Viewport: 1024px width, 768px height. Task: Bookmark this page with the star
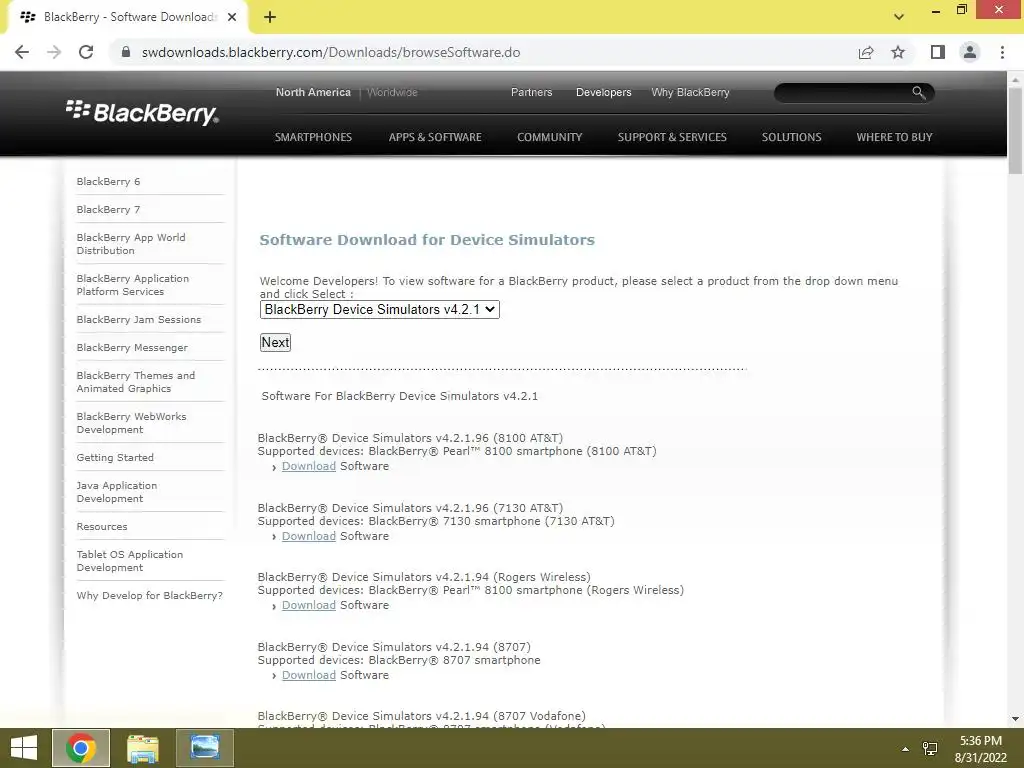[898, 52]
